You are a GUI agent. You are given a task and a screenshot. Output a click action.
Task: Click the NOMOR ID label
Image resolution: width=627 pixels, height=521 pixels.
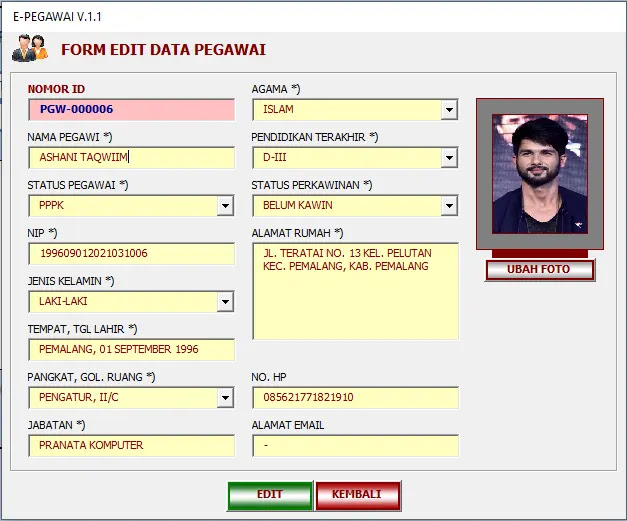point(56,89)
